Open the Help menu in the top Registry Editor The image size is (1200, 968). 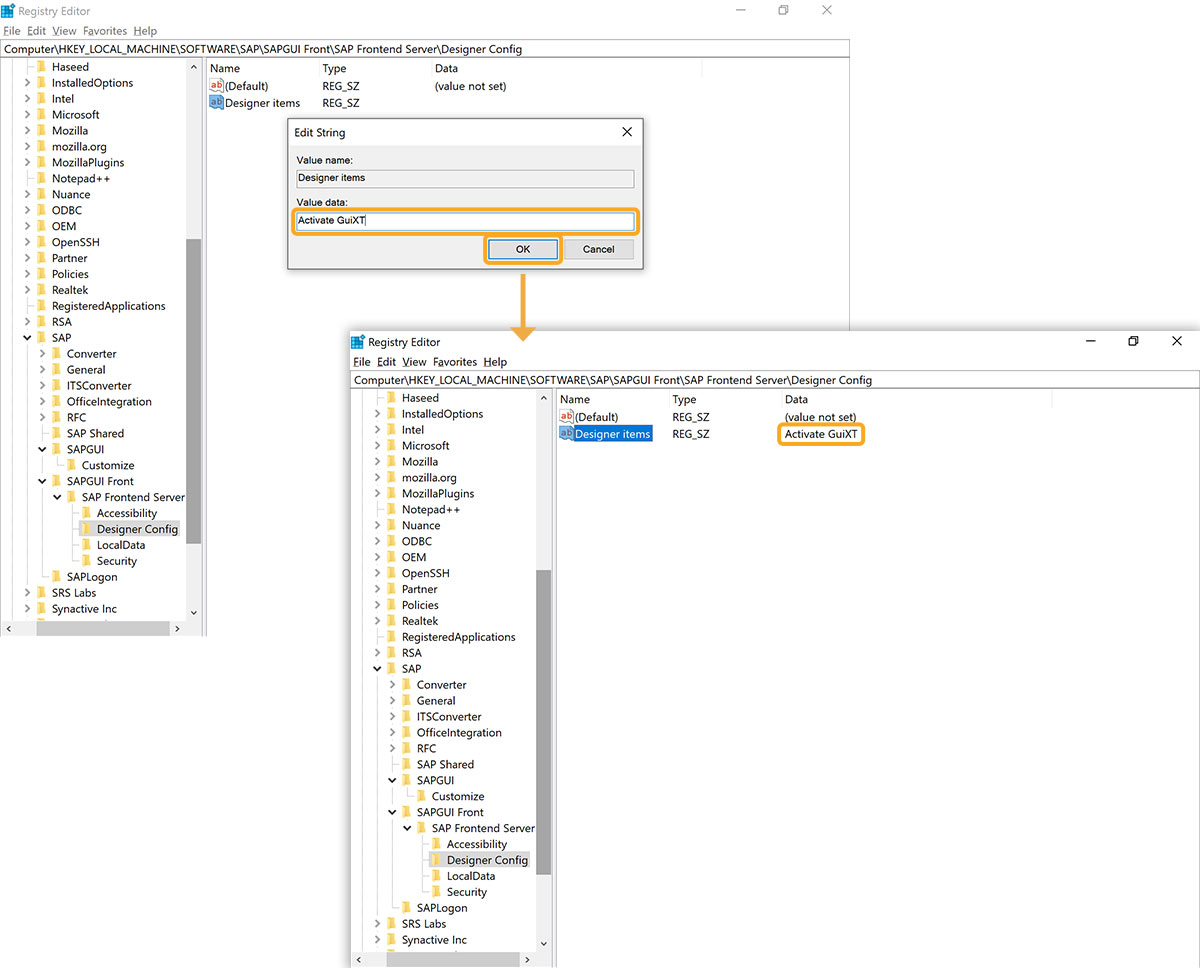pyautogui.click(x=145, y=31)
